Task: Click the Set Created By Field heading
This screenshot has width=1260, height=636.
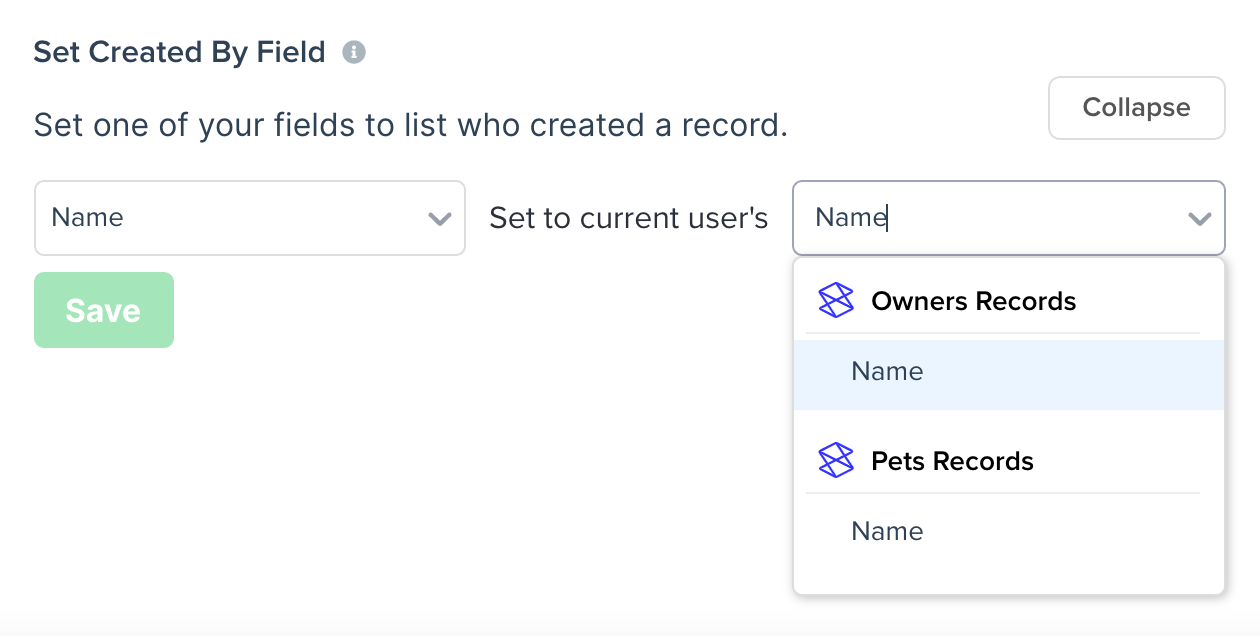Action: pyautogui.click(x=180, y=52)
